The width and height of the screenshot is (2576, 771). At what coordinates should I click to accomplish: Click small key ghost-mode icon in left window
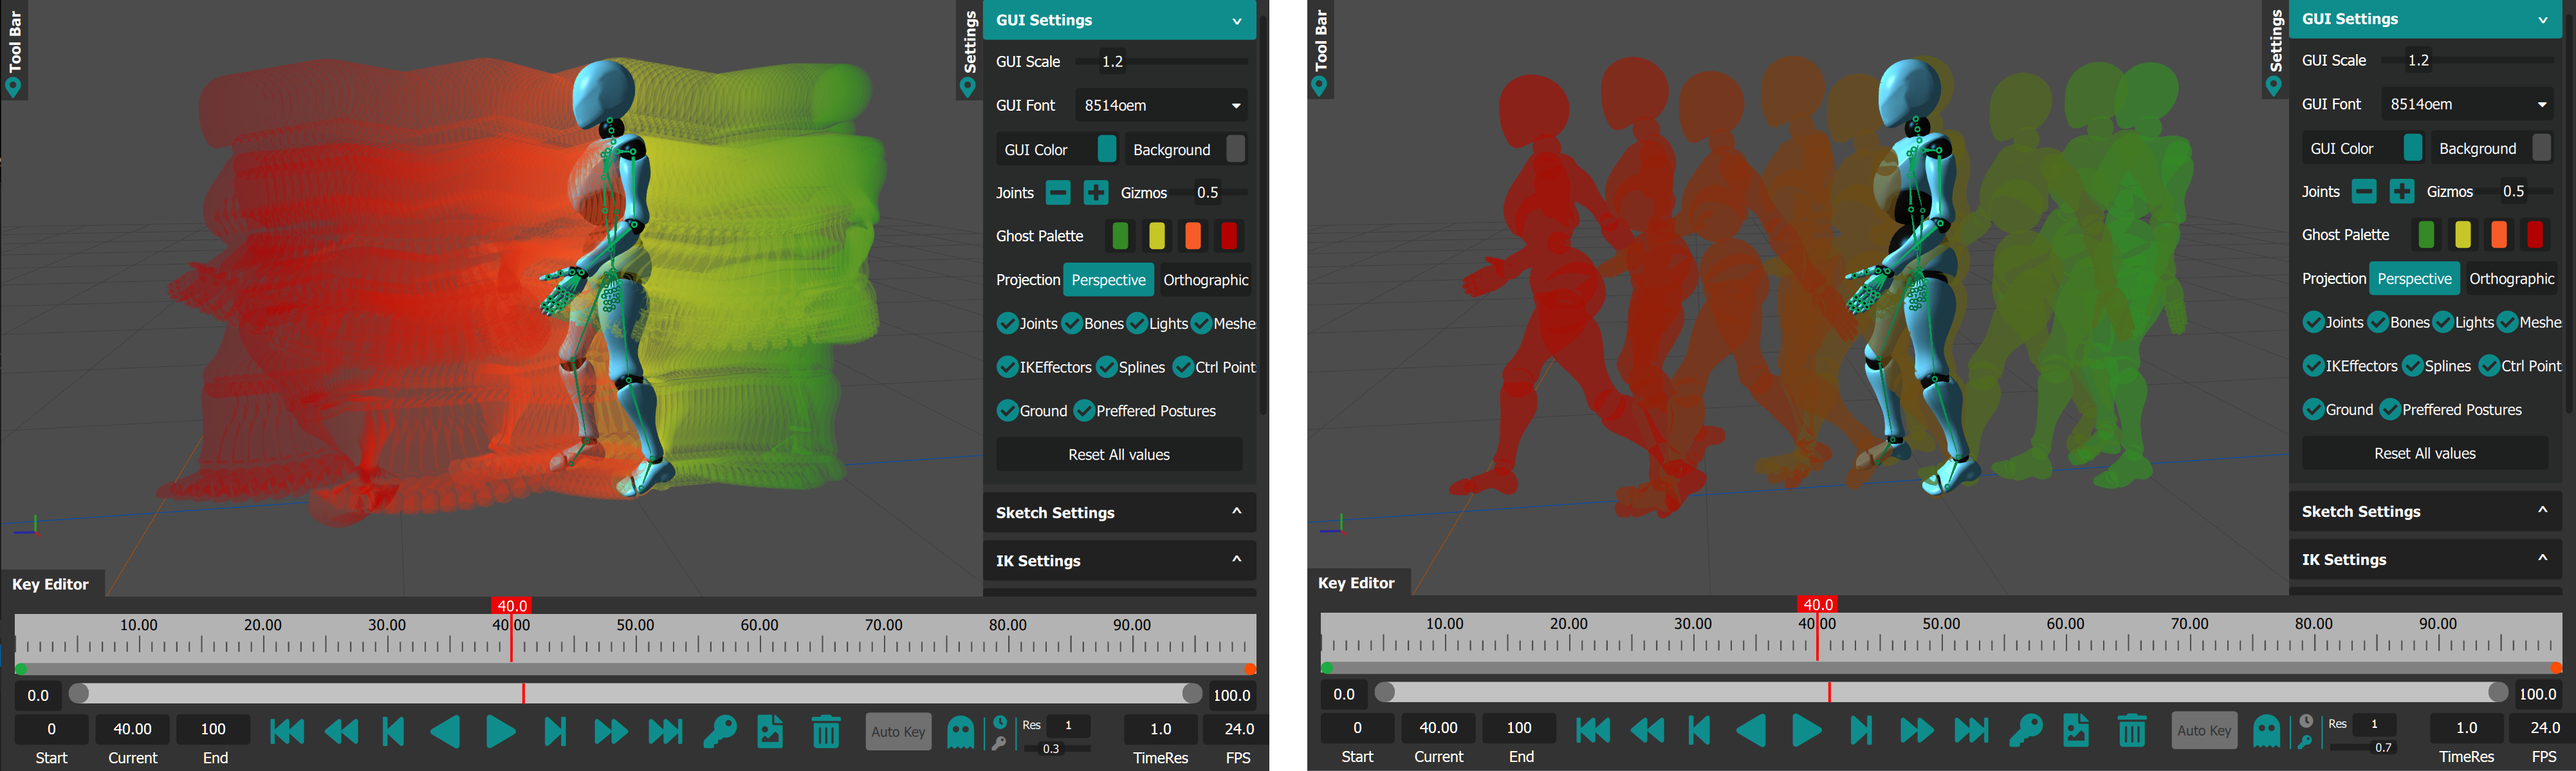point(999,743)
